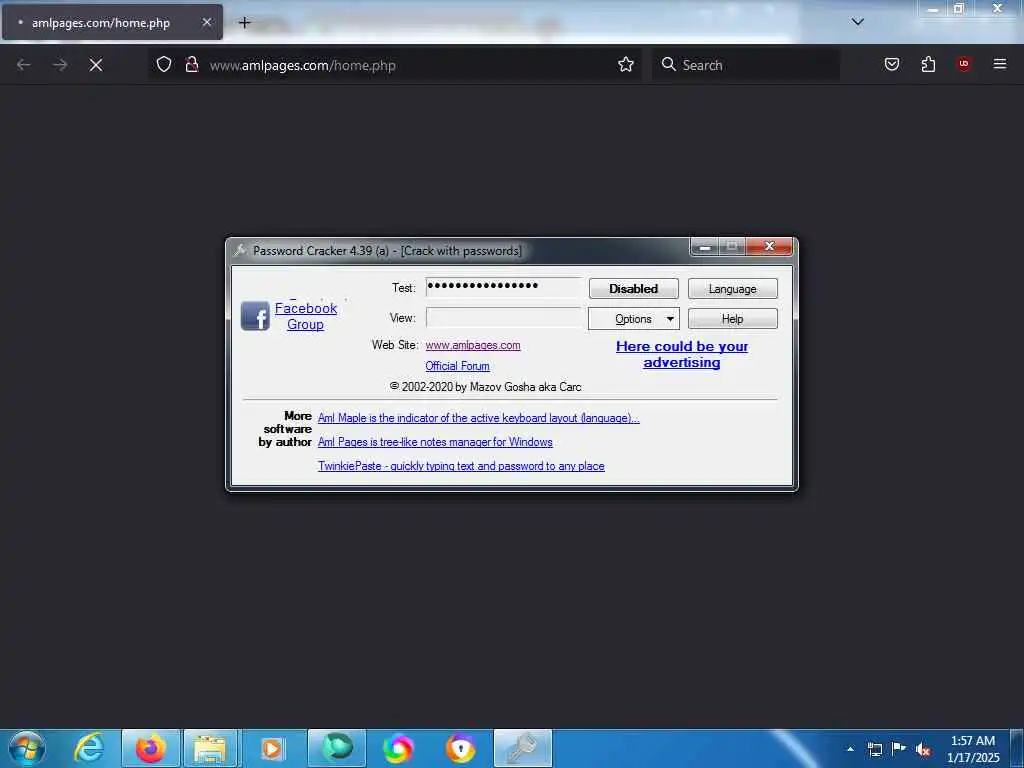Close the Password Cracker window
Screen dimensions: 1024x768
click(x=769, y=246)
